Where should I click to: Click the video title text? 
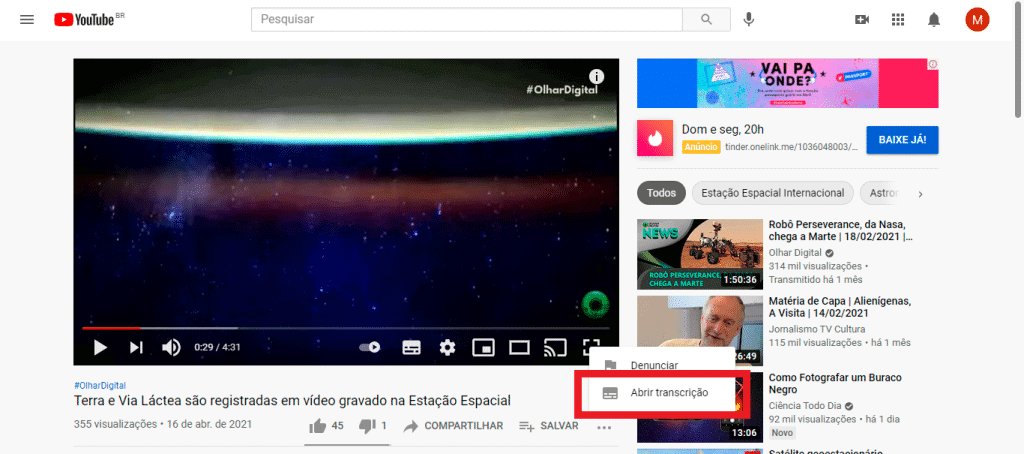pyautogui.click(x=292, y=400)
